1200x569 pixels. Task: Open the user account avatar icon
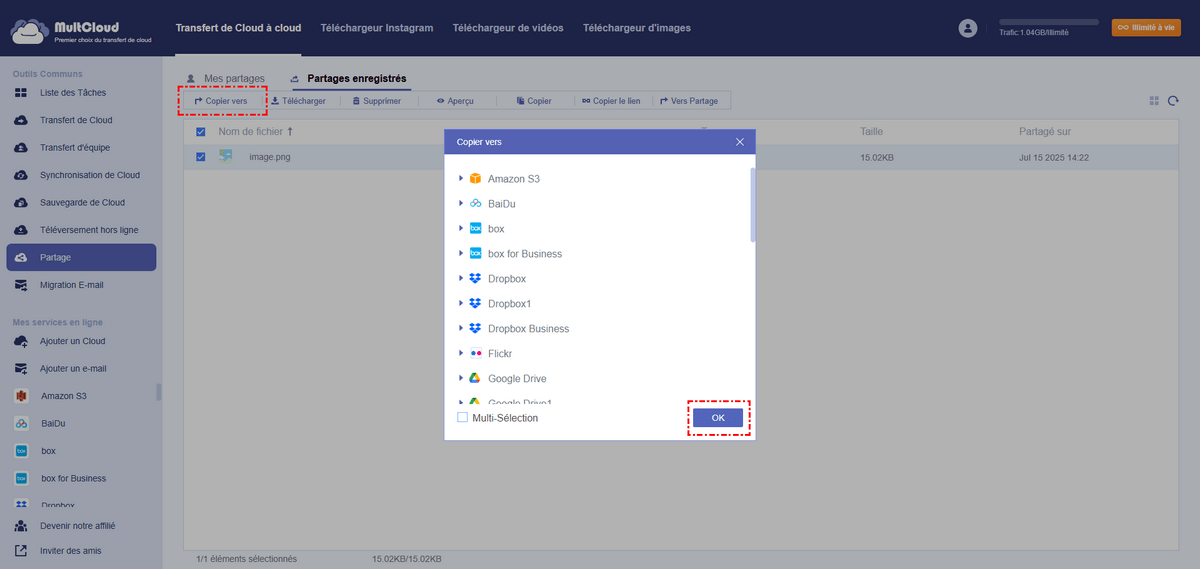coord(967,28)
